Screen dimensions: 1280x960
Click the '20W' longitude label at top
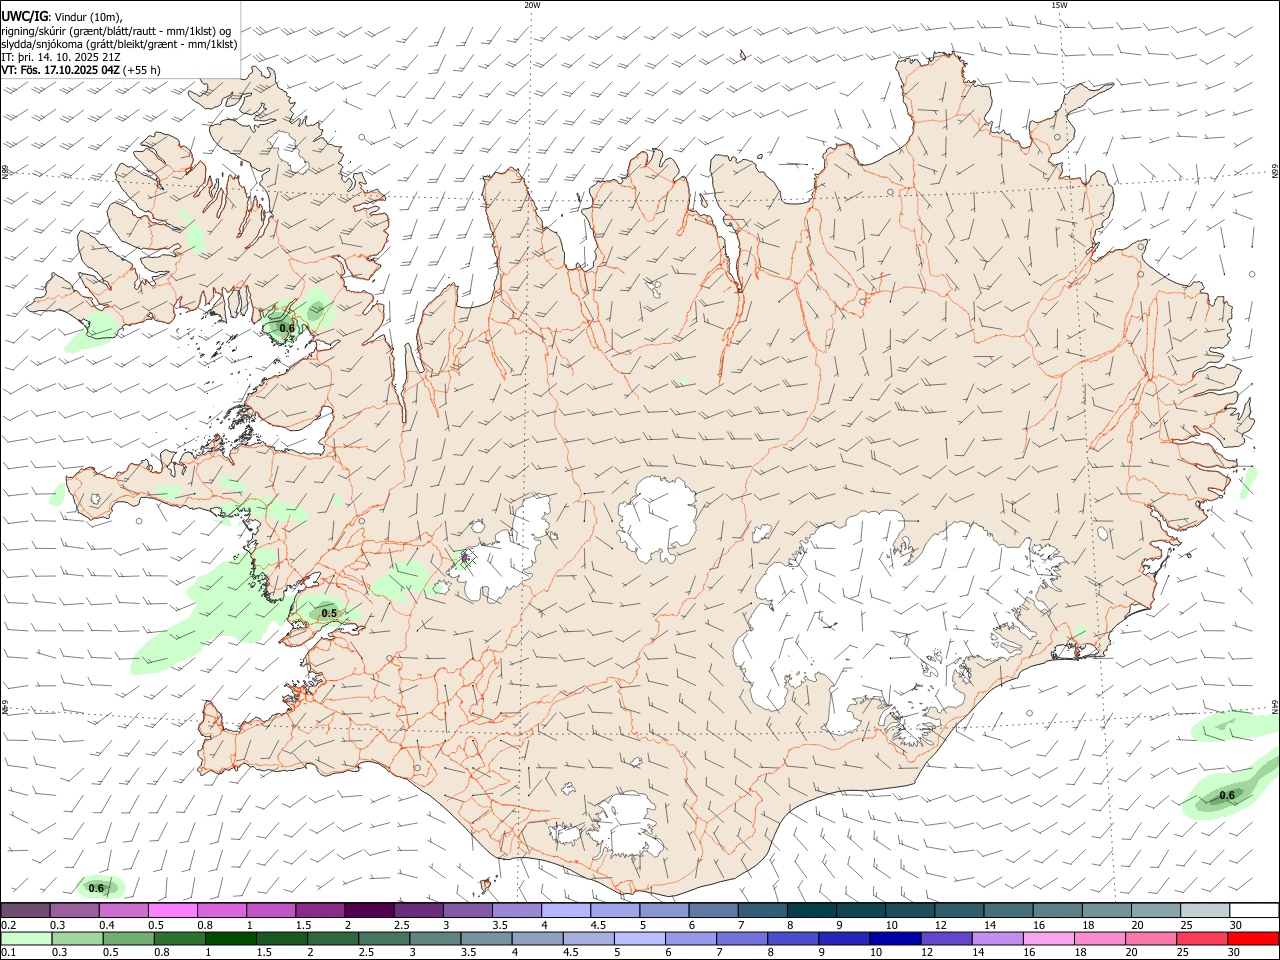click(532, 5)
